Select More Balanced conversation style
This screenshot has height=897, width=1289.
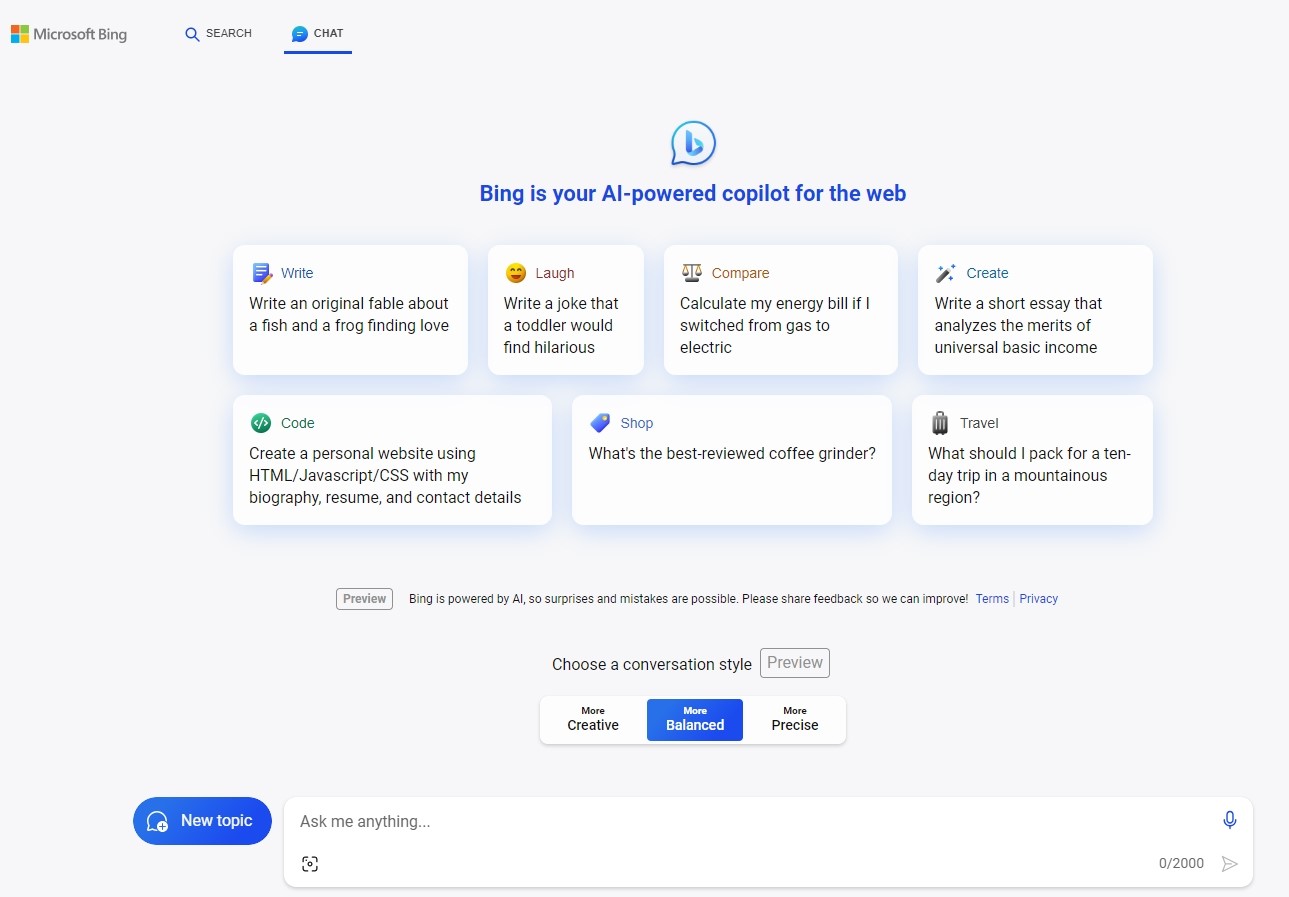(695, 719)
